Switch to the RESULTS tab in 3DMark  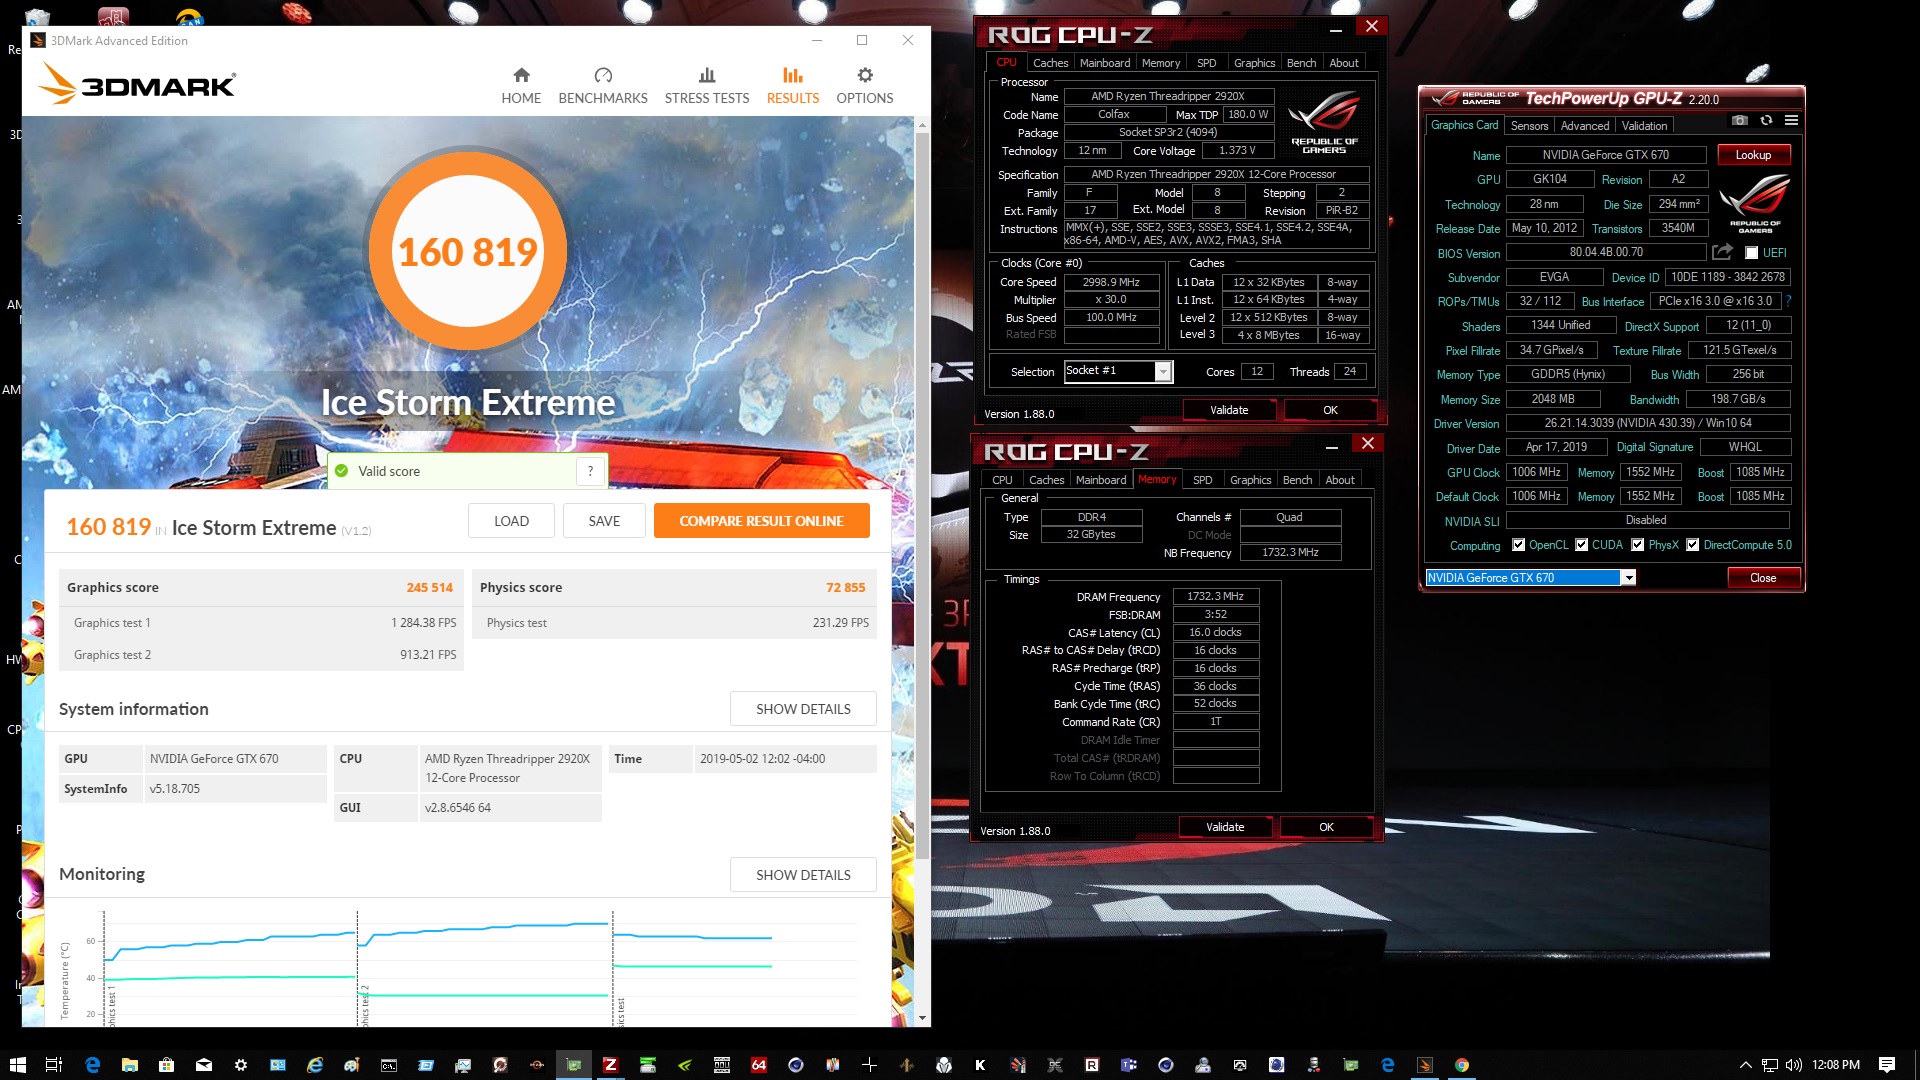pos(793,86)
